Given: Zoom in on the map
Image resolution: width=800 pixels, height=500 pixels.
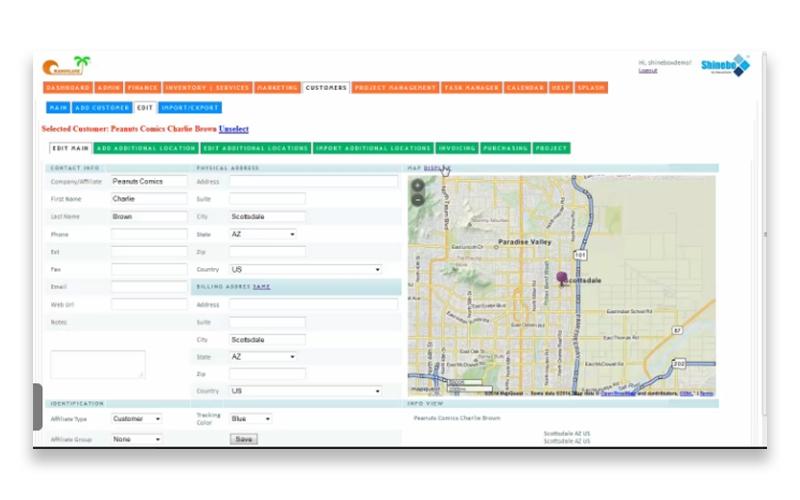Looking at the screenshot, I should click(418, 186).
